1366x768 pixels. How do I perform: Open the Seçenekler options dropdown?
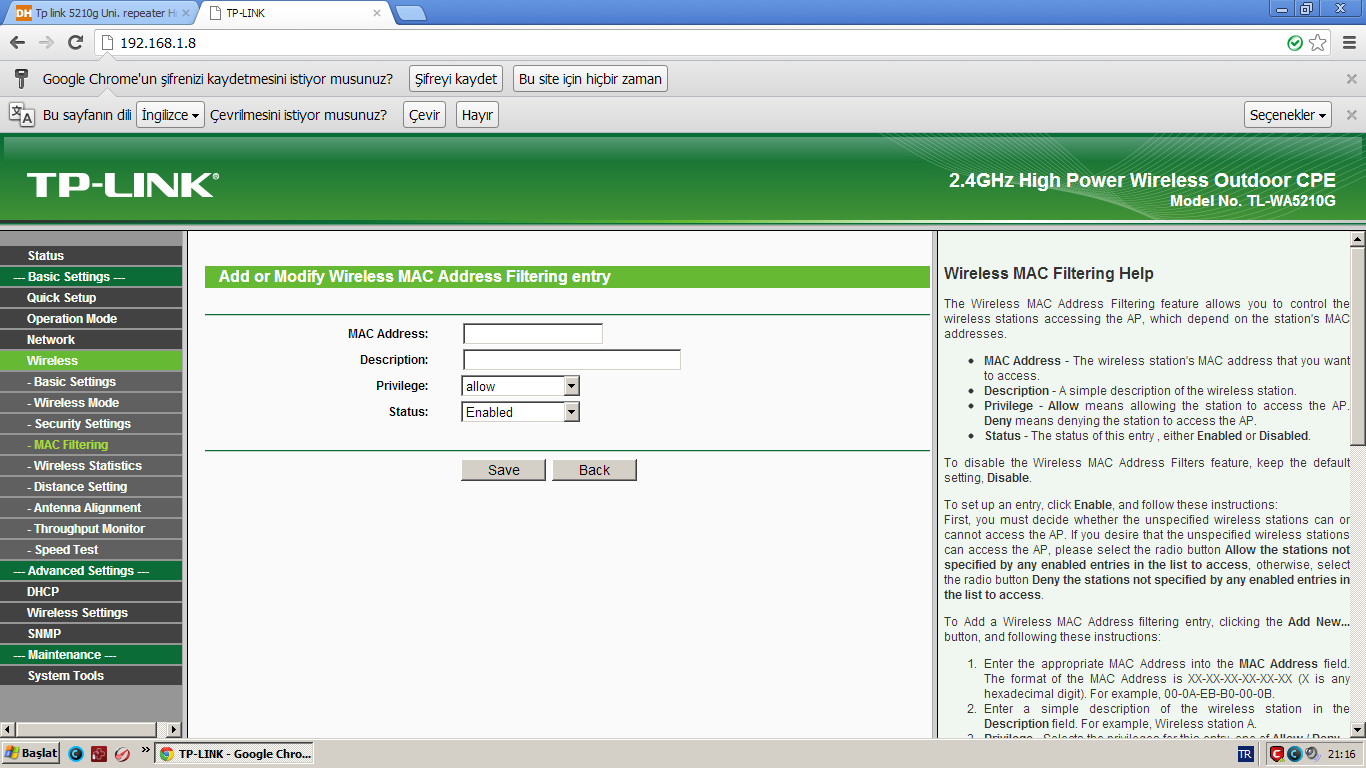(1288, 115)
